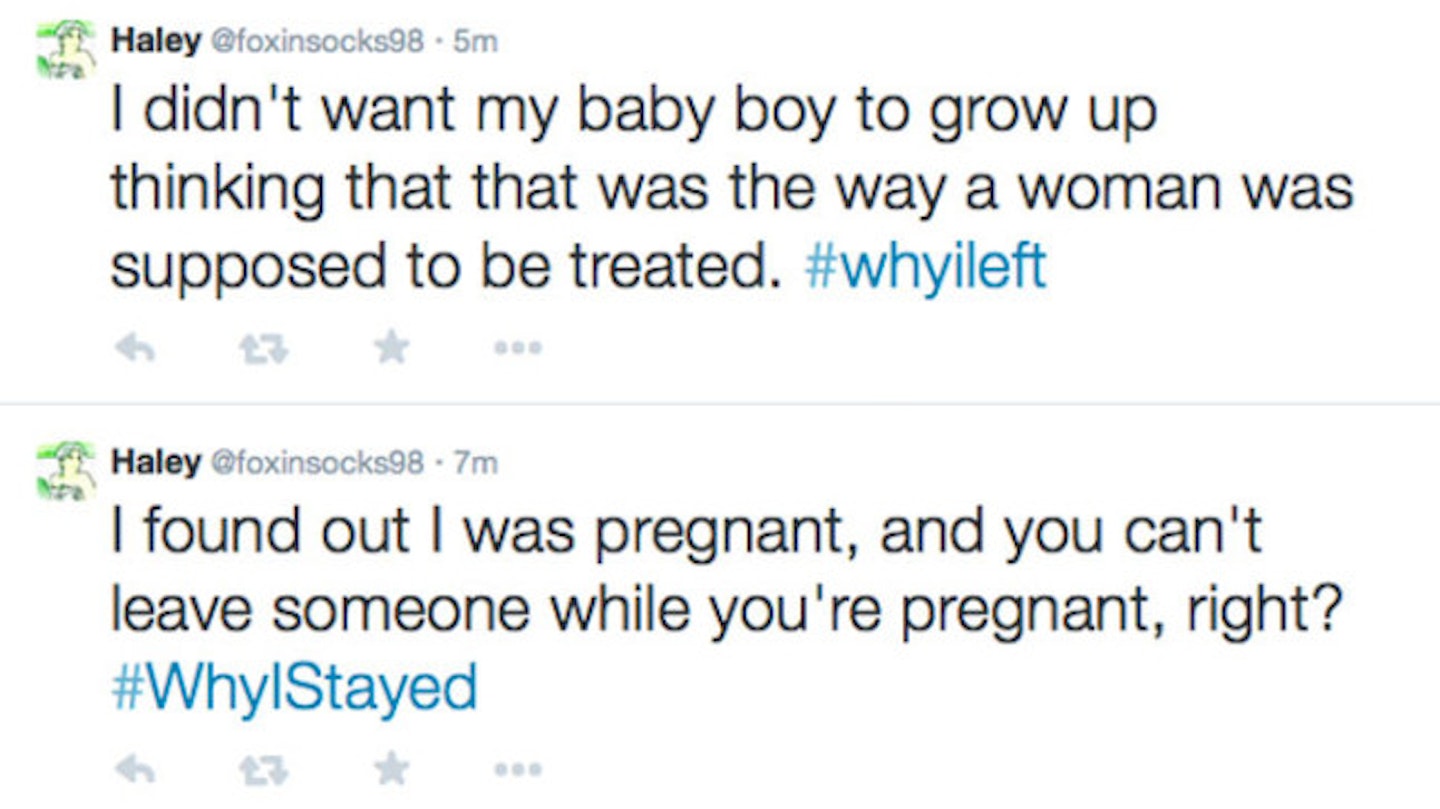This screenshot has height=809, width=1440.
Task: Open the Haley name on the 7m tweet
Action: 154,462
